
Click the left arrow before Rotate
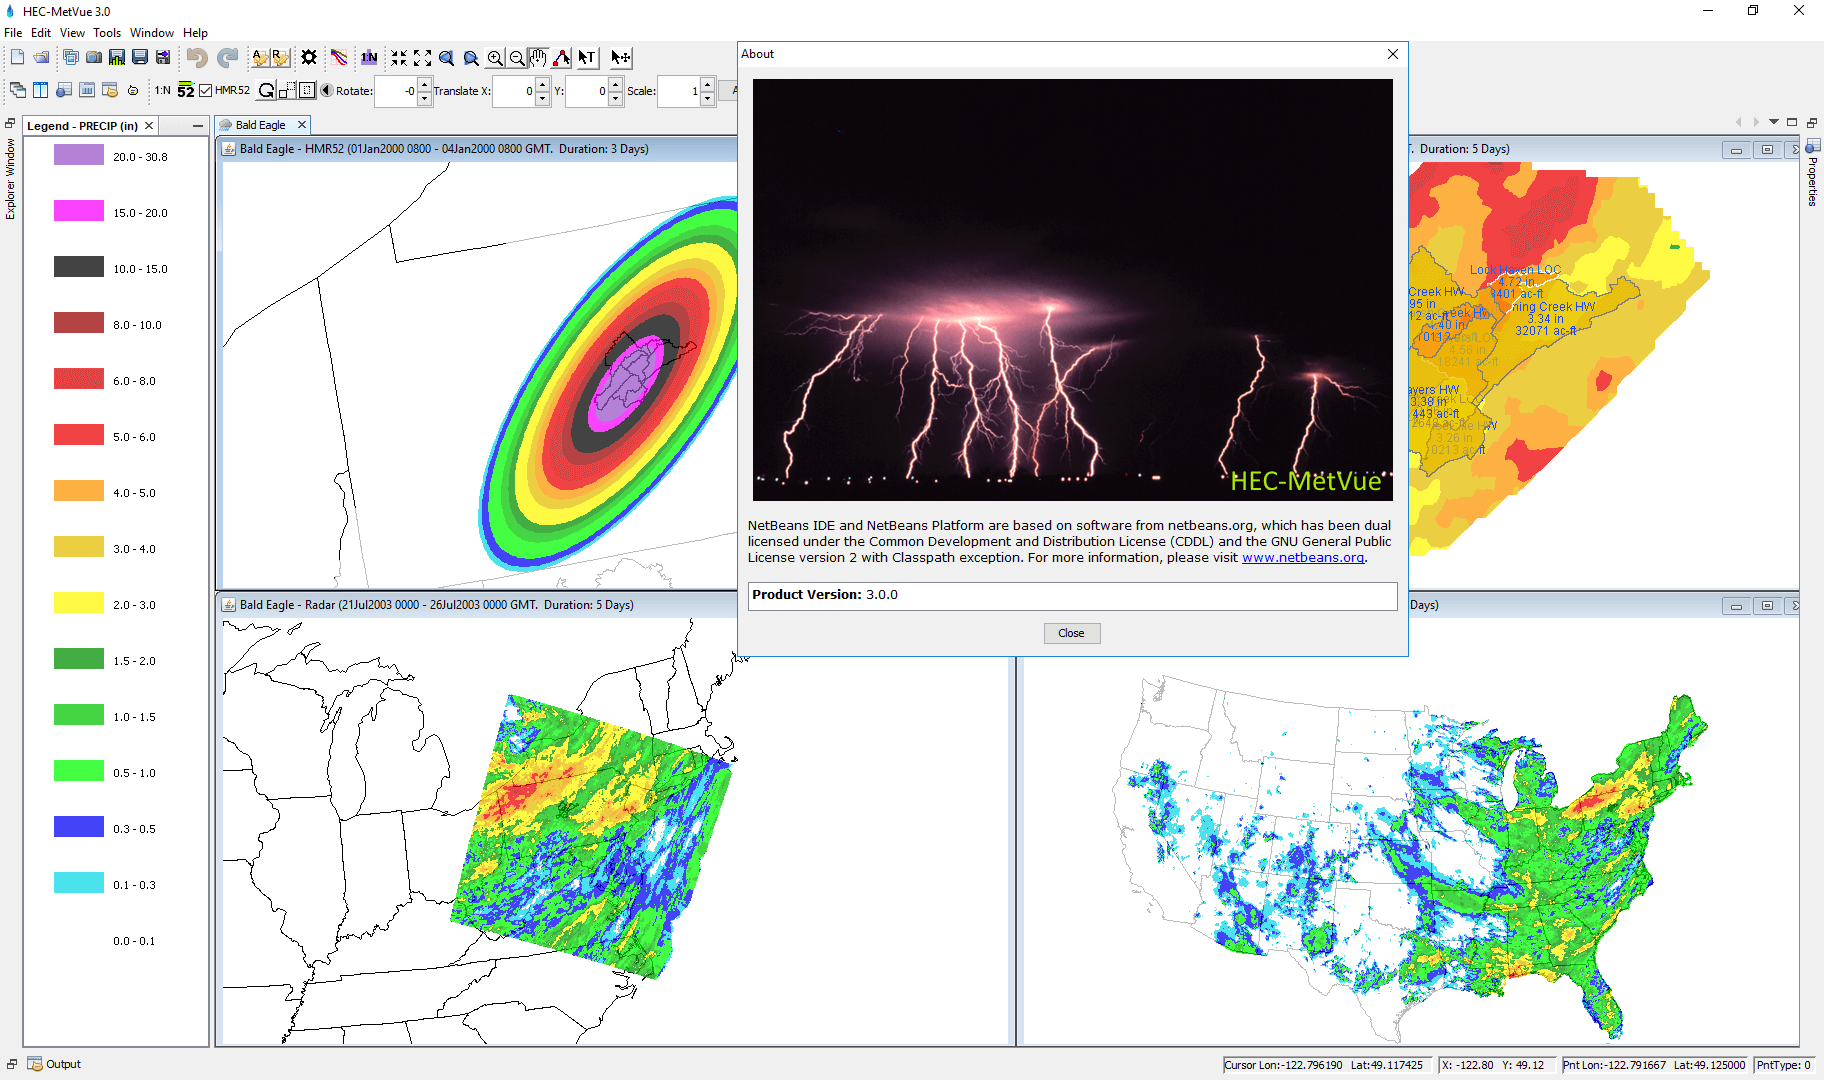pyautogui.click(x=326, y=90)
